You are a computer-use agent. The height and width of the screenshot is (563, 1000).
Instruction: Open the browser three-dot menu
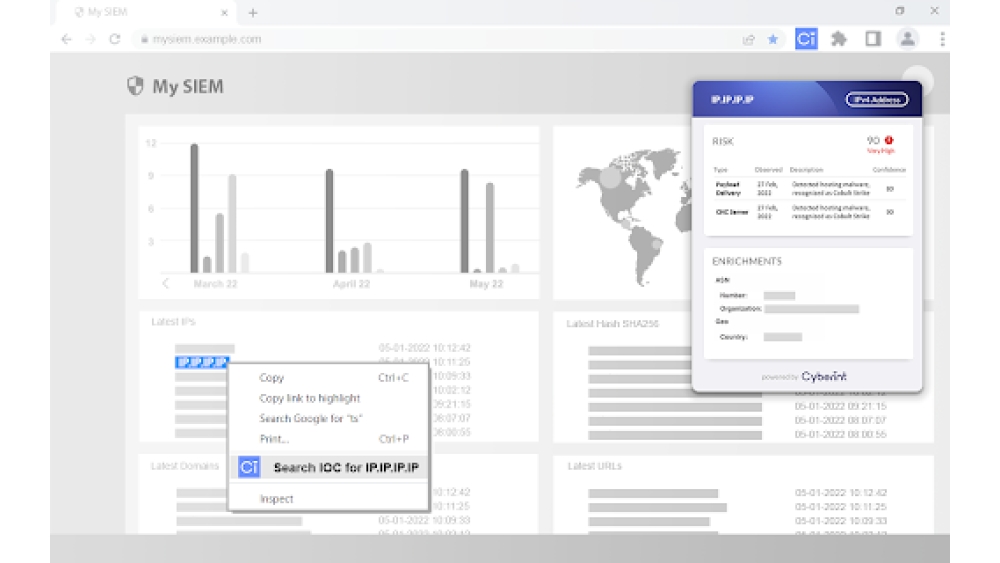[x=942, y=39]
